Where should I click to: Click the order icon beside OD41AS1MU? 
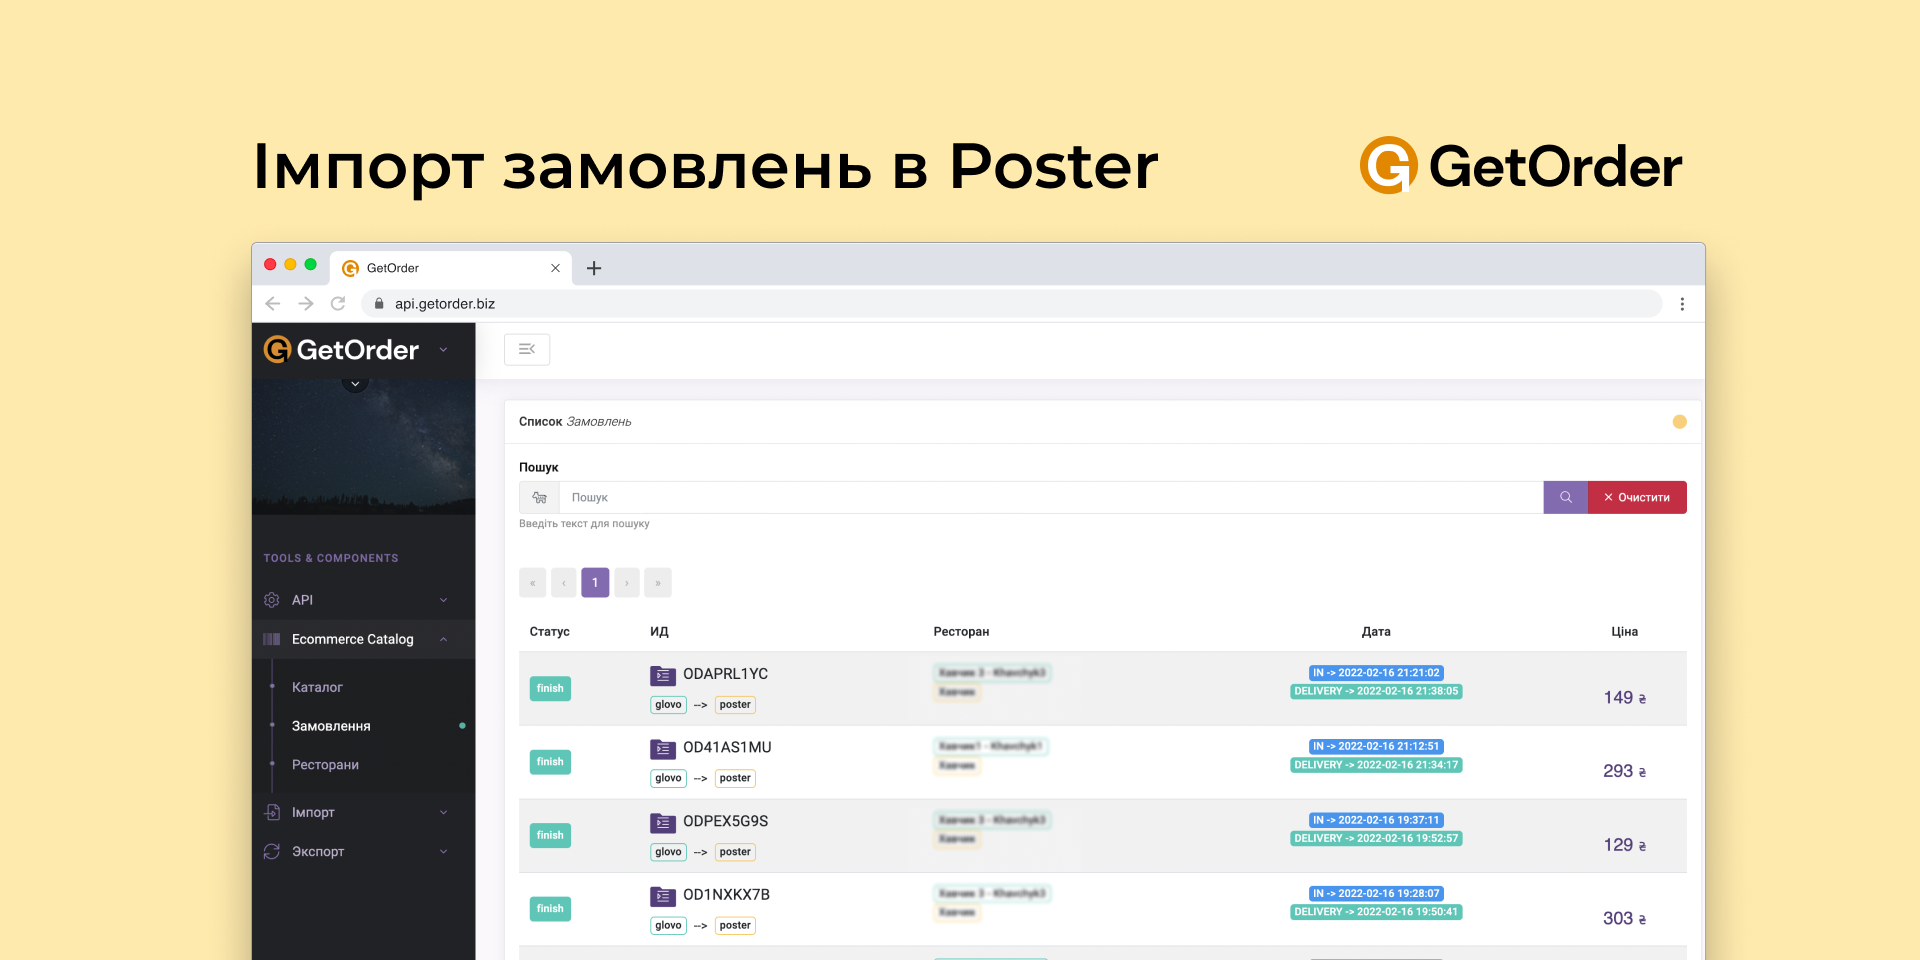(x=663, y=749)
